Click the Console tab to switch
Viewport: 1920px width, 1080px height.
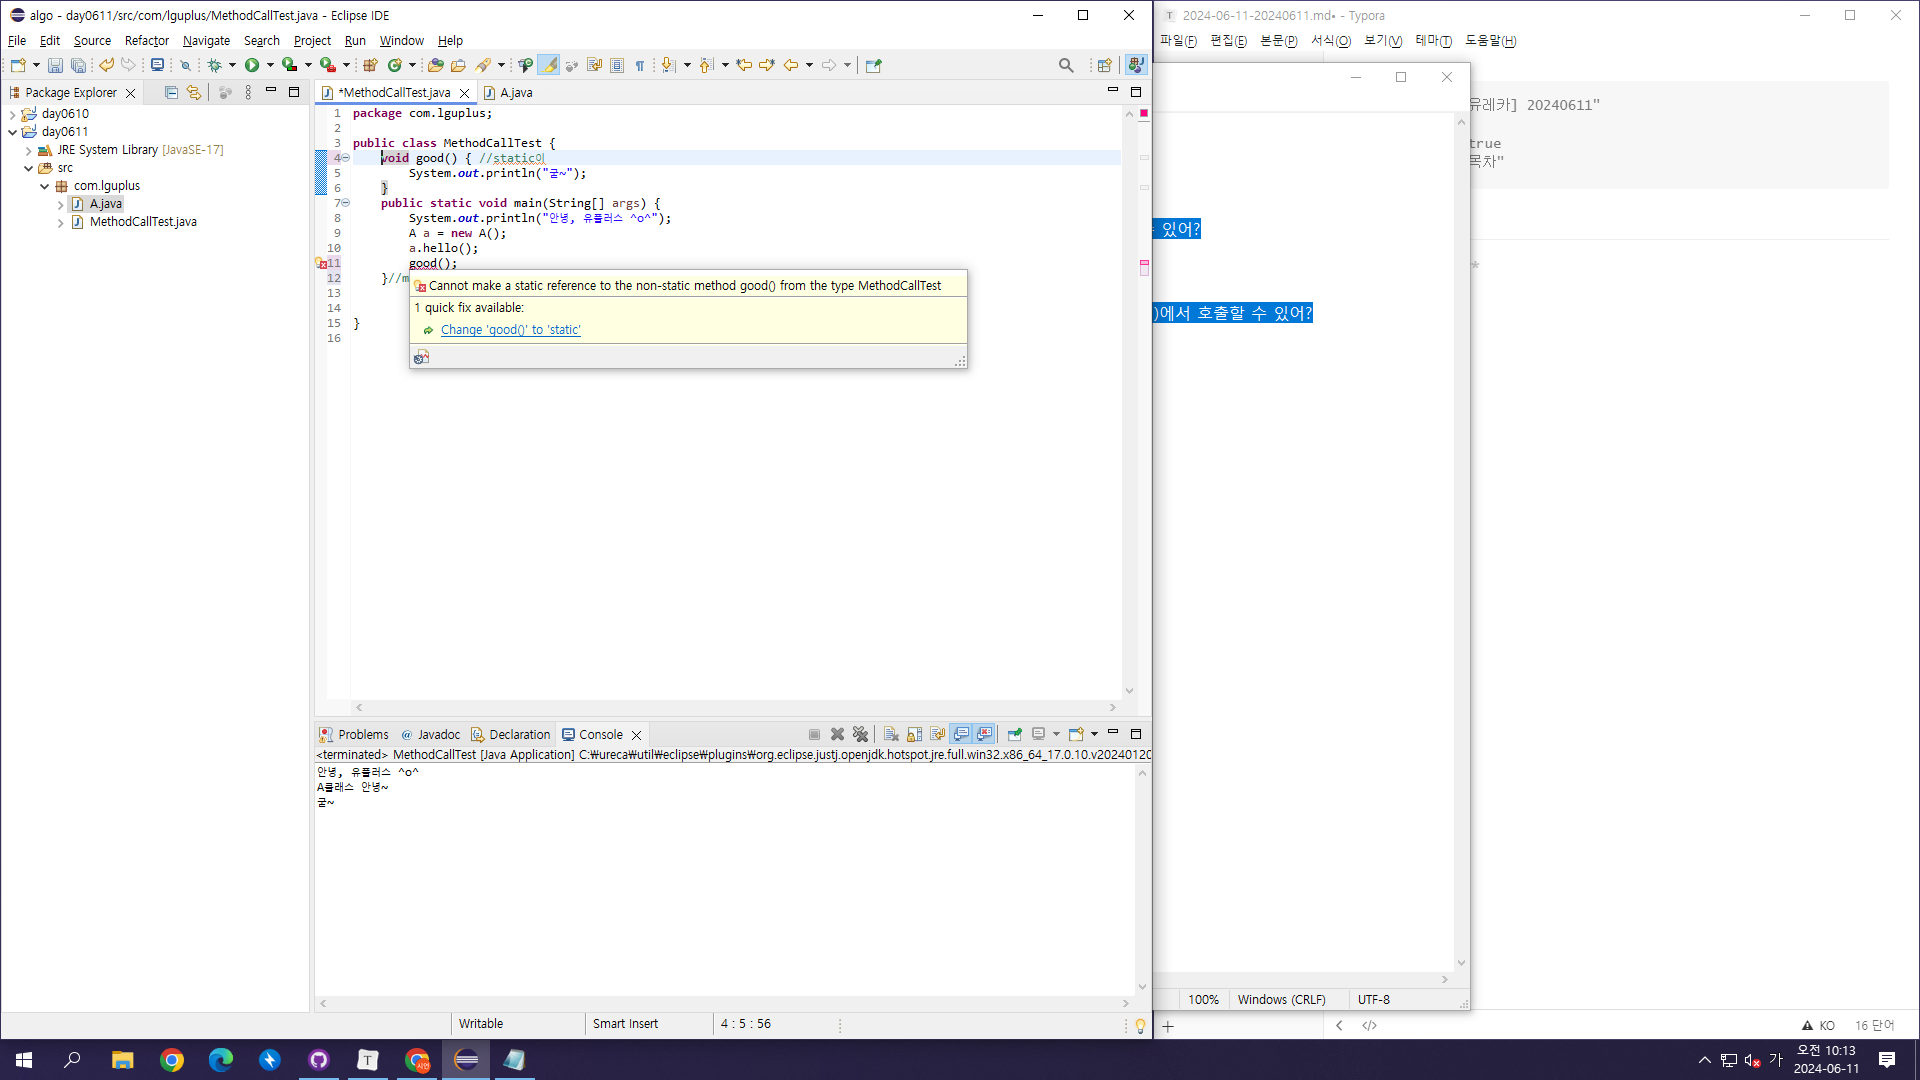coord(600,733)
